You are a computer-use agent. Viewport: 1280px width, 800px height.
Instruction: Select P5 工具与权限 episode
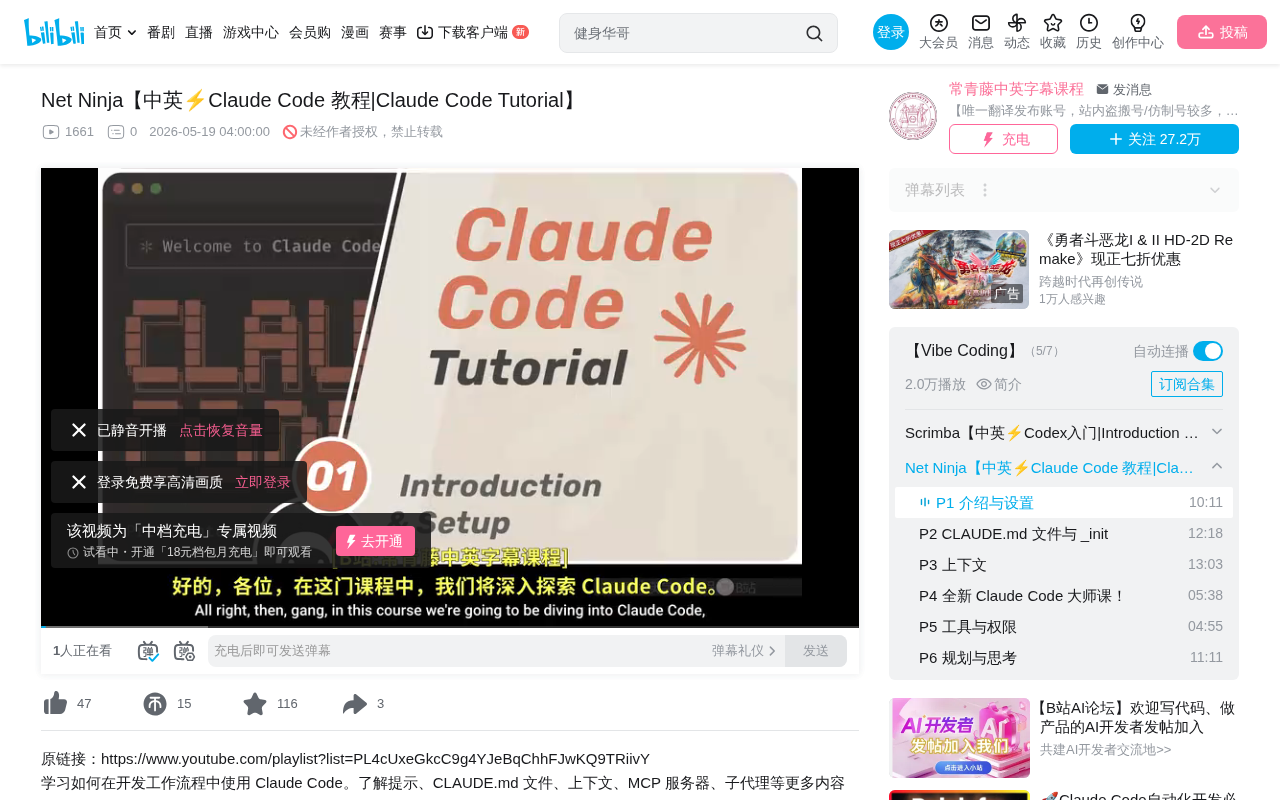[x=1064, y=626]
